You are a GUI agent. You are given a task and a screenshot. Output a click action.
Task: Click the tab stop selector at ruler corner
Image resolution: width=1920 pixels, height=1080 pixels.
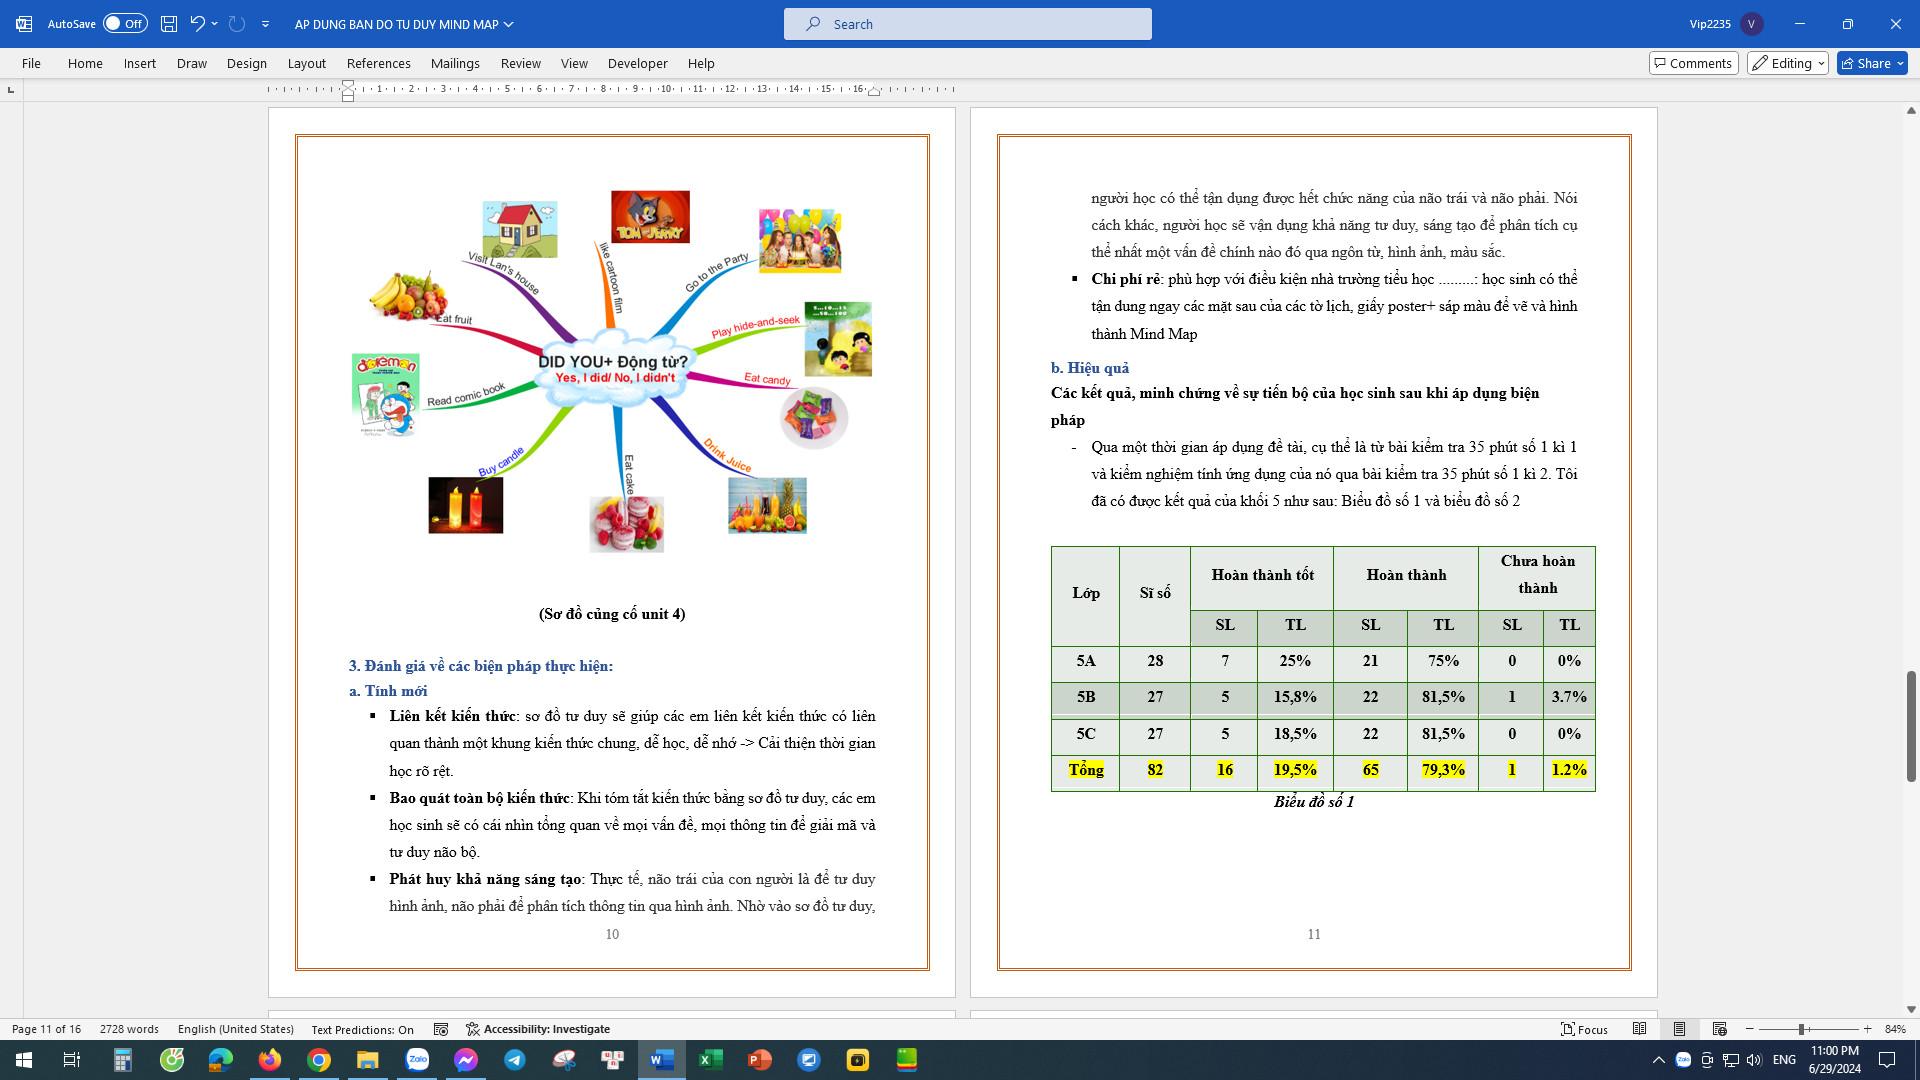point(10,90)
